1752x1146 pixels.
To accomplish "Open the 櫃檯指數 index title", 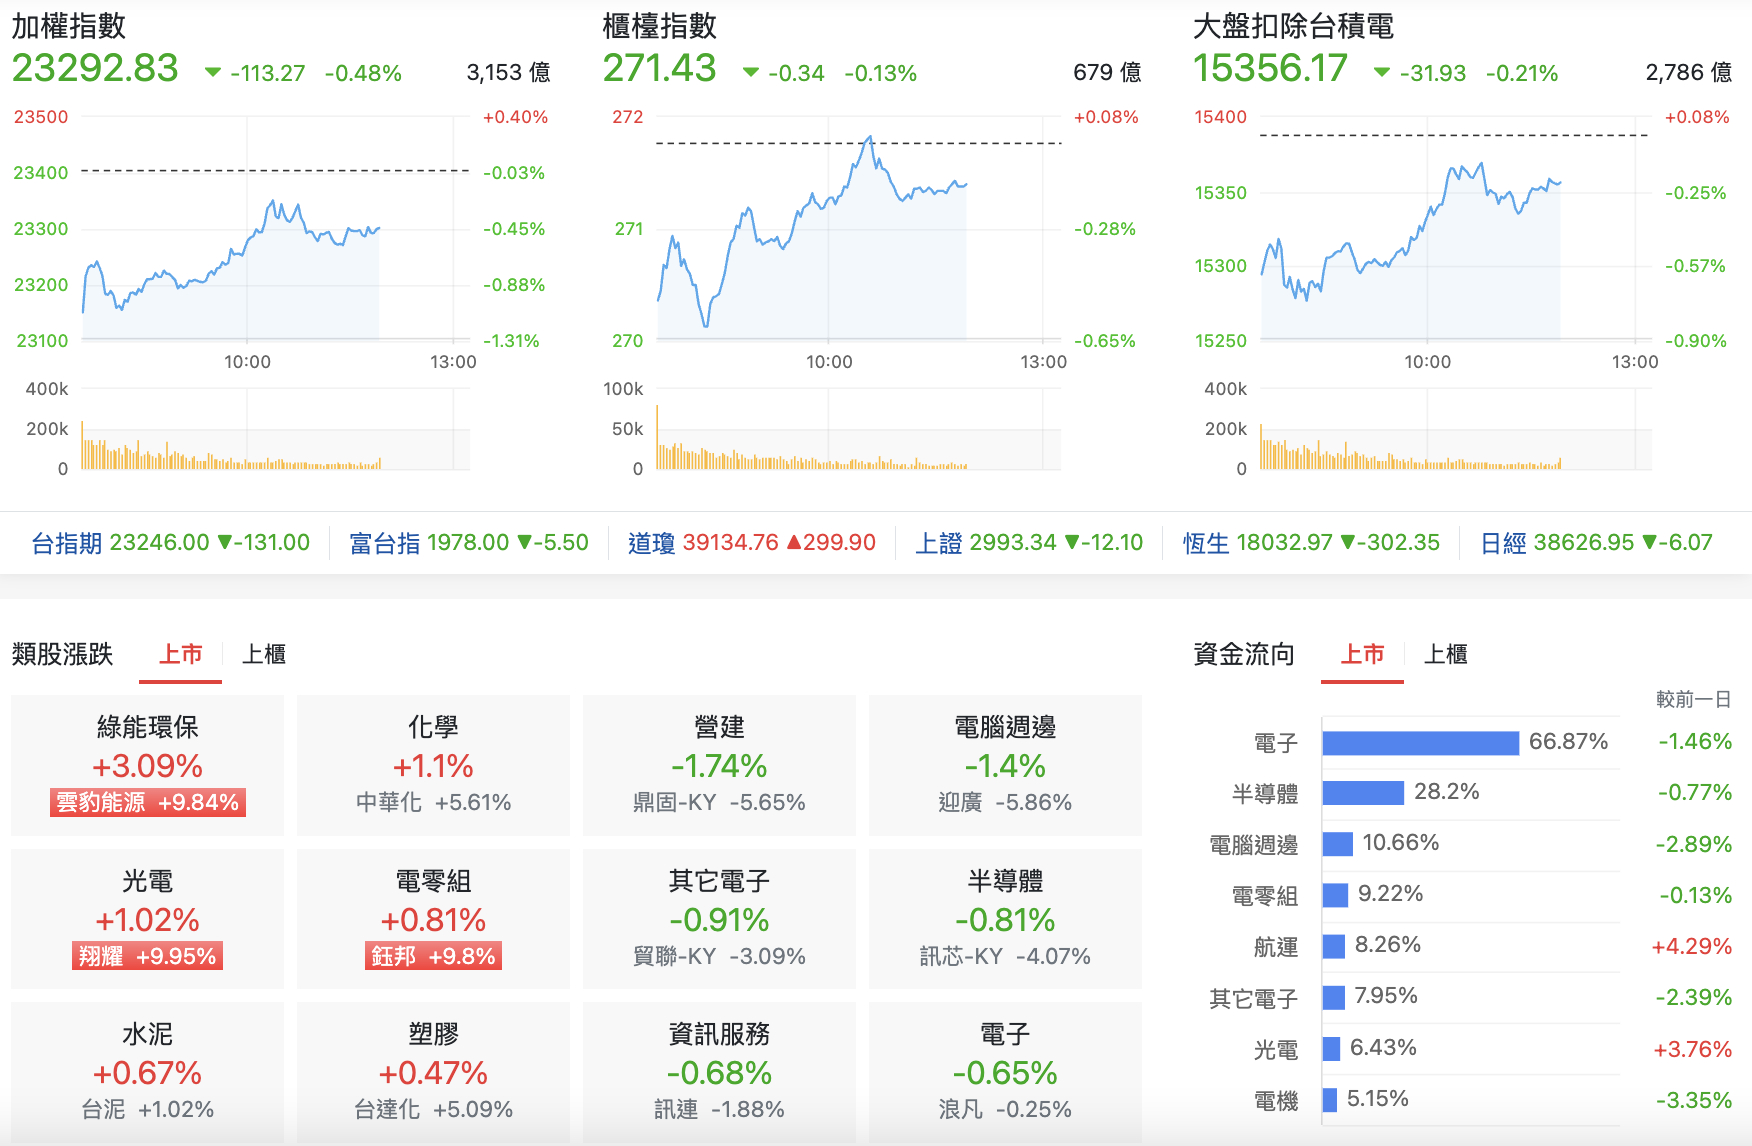I will tap(660, 26).
